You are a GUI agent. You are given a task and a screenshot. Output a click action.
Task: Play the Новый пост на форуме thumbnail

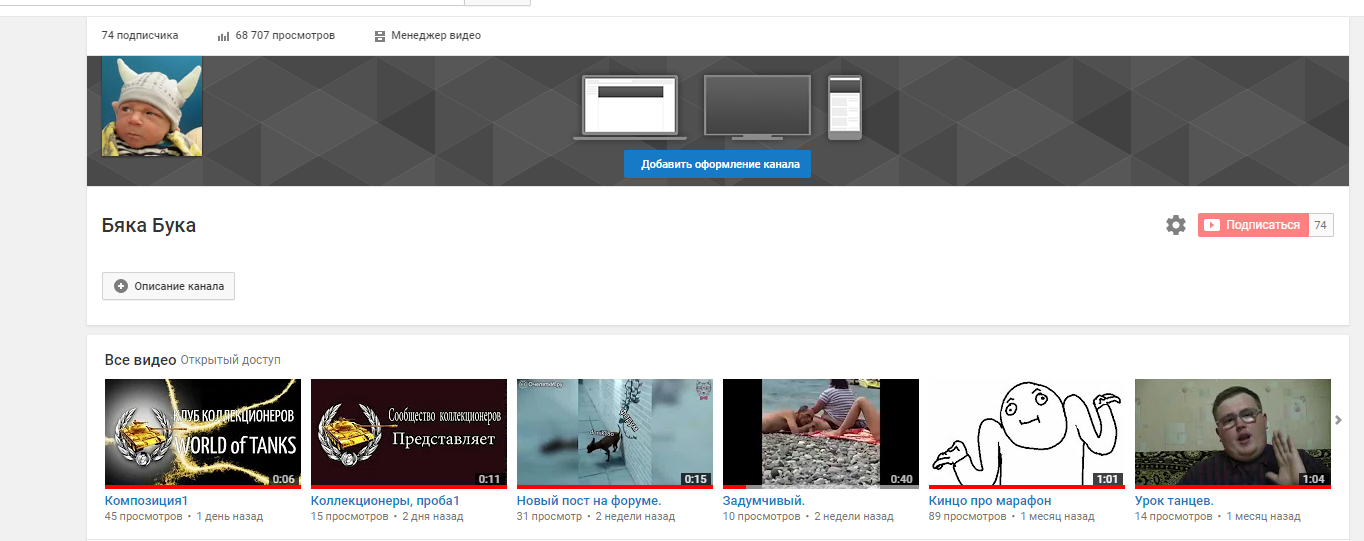point(615,434)
